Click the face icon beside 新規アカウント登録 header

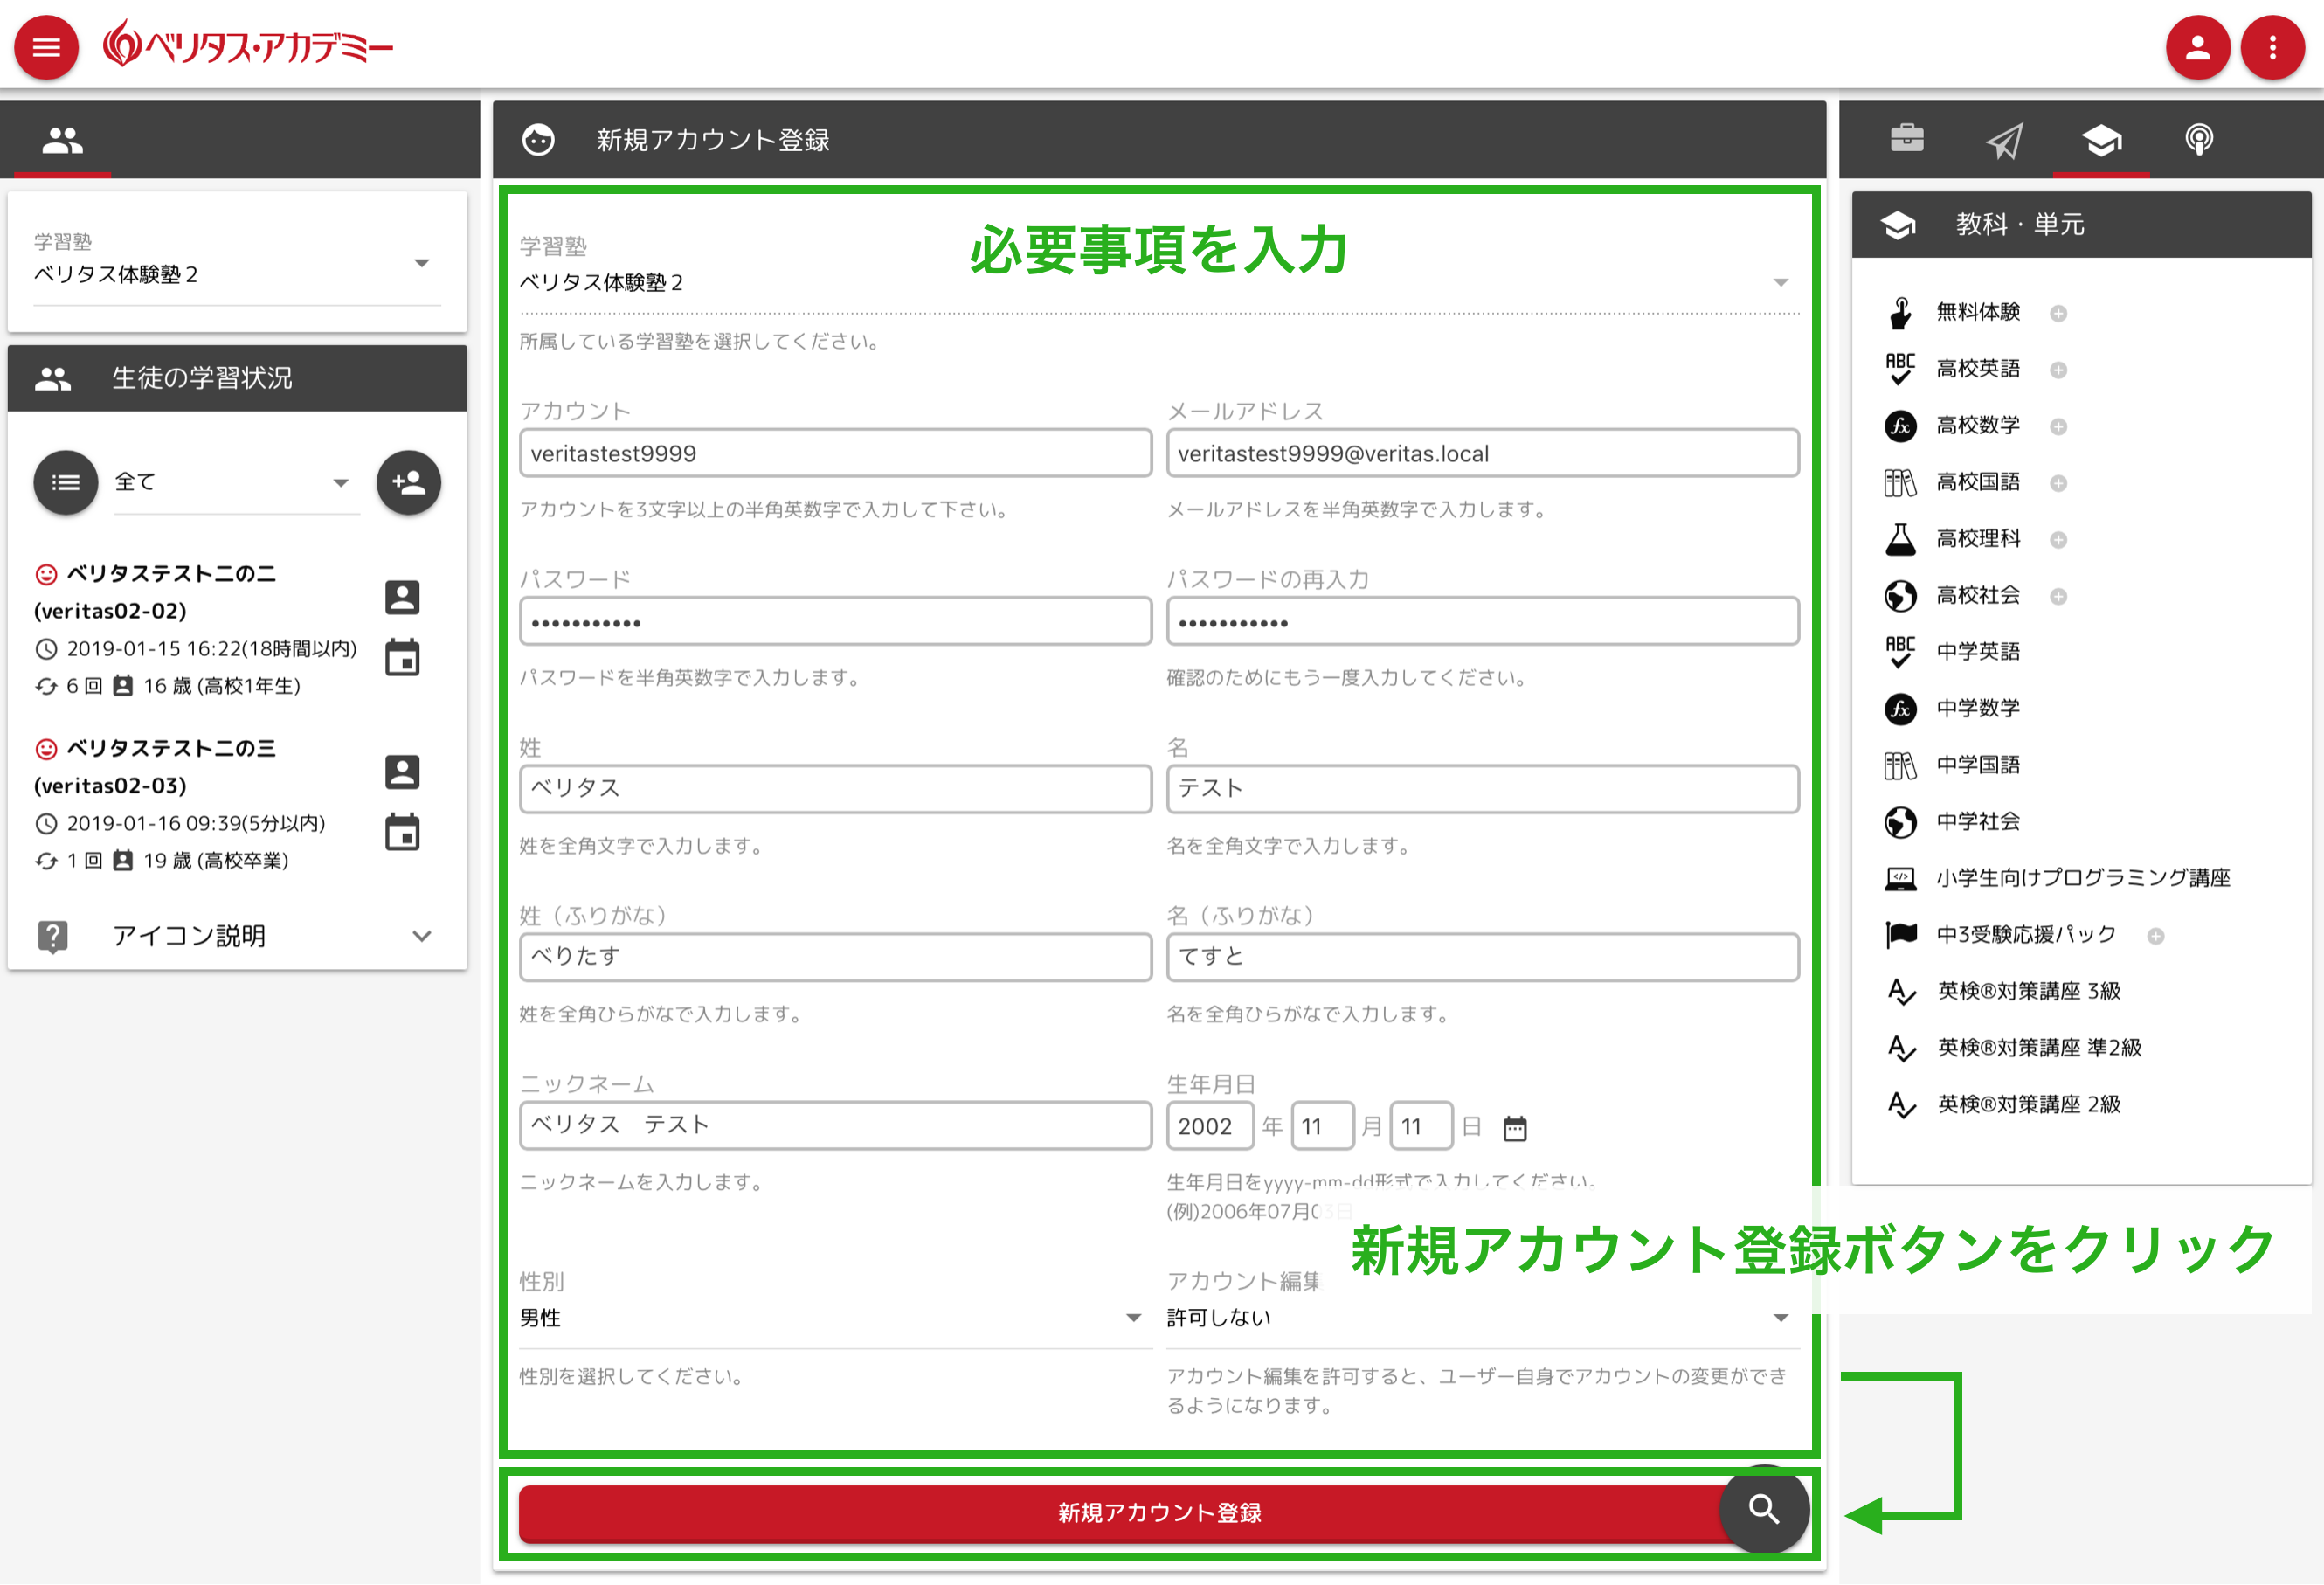click(538, 140)
